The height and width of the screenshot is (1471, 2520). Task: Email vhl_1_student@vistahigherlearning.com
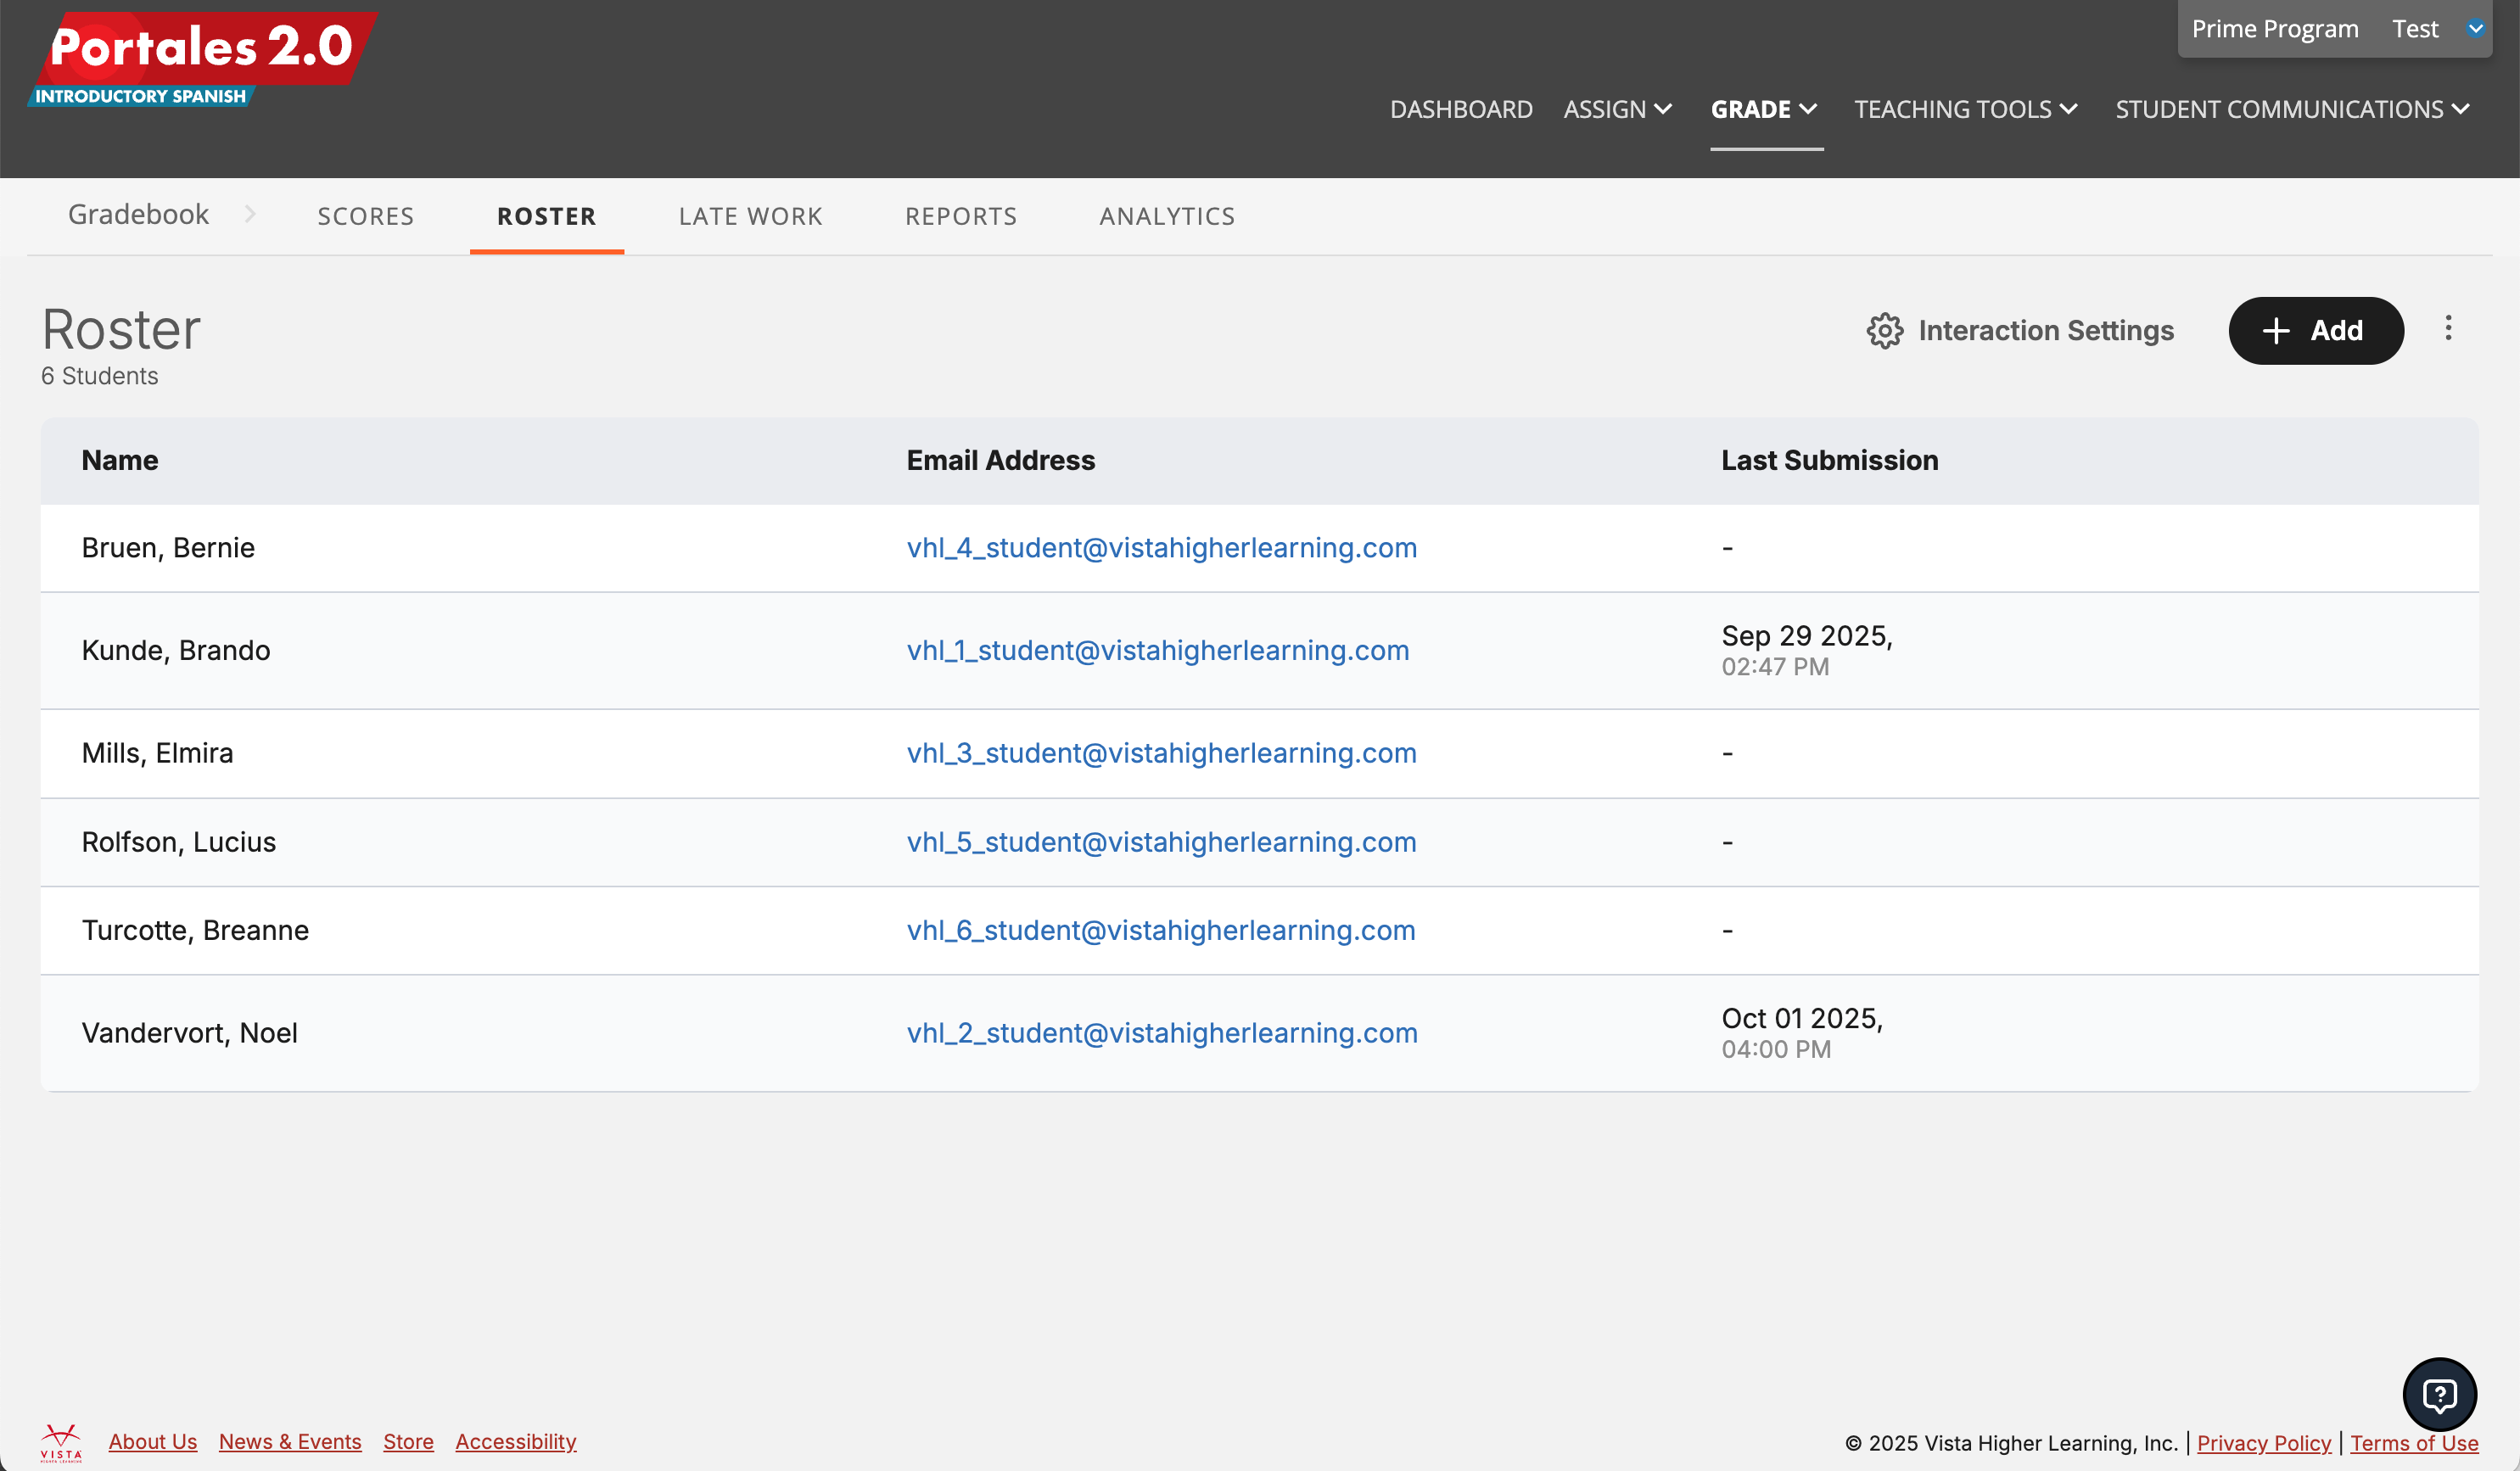(x=1158, y=650)
